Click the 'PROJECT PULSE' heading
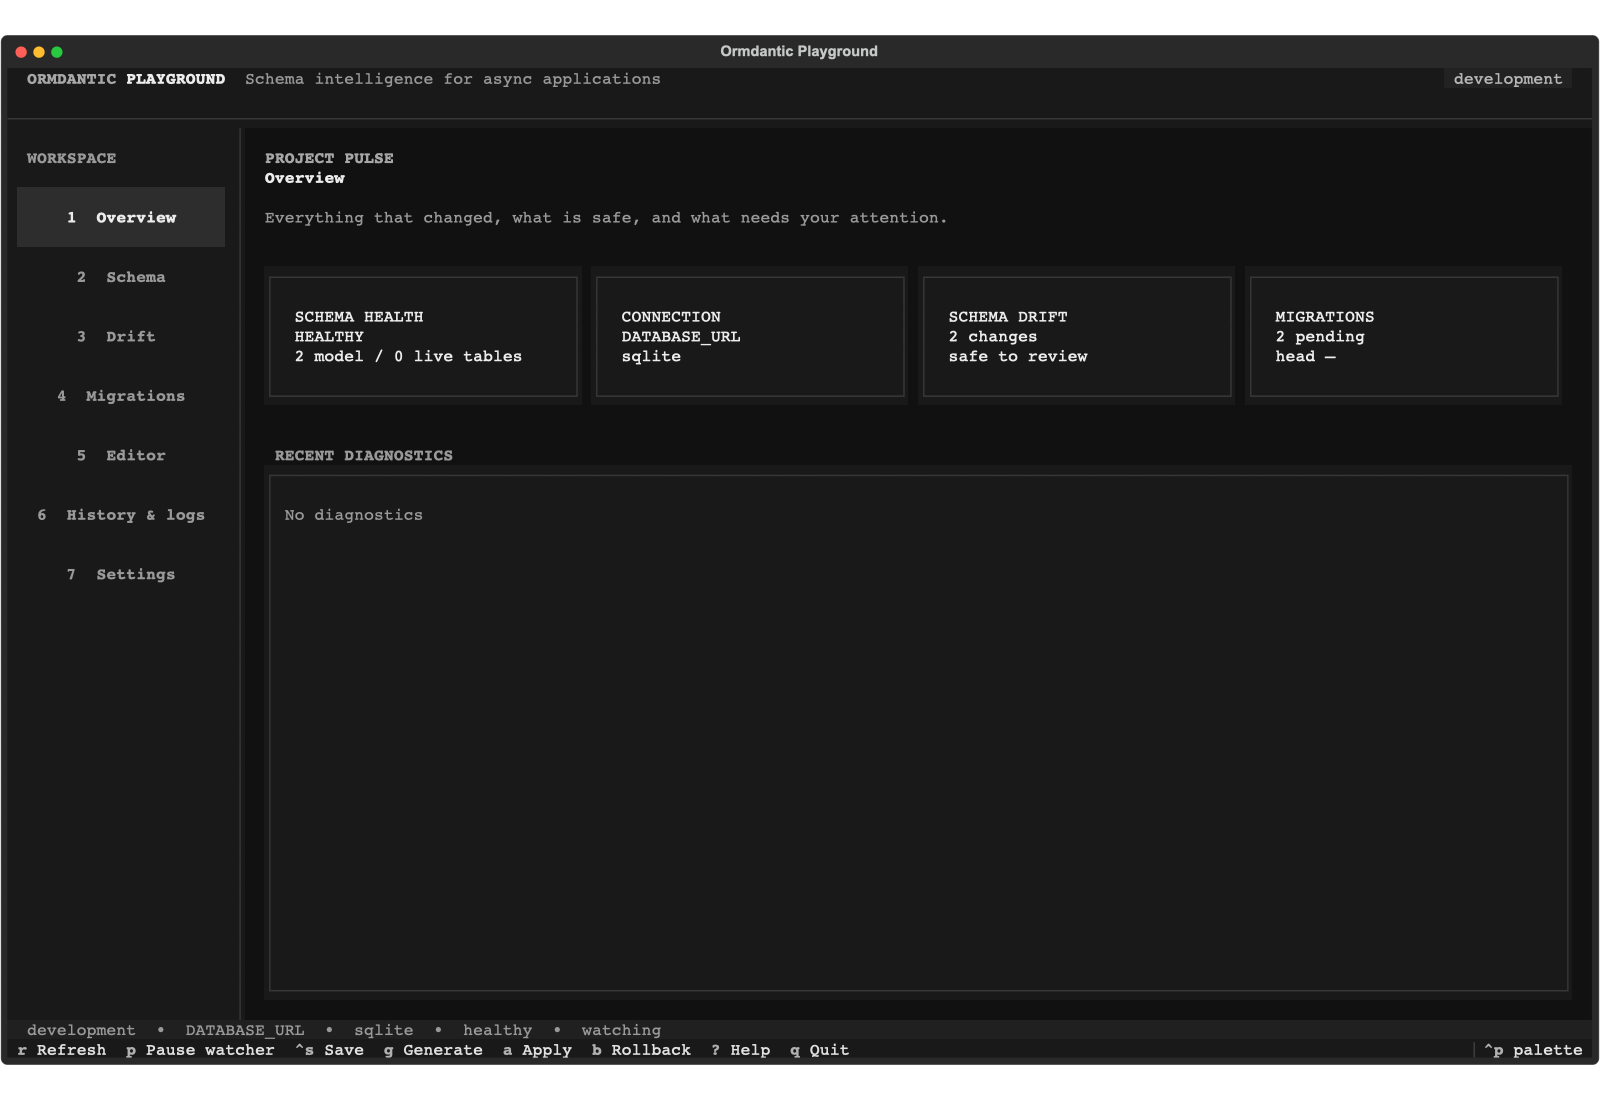Screen dimensions: 1600x1100 point(329,158)
